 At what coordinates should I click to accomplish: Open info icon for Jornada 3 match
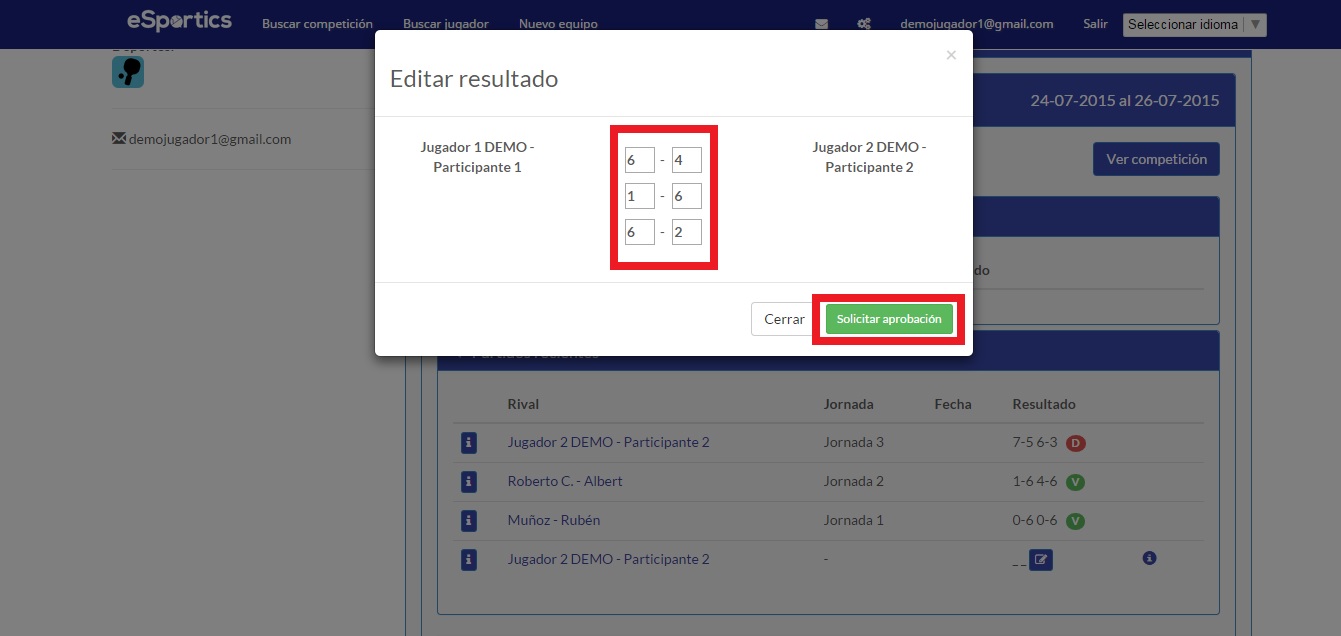point(469,442)
